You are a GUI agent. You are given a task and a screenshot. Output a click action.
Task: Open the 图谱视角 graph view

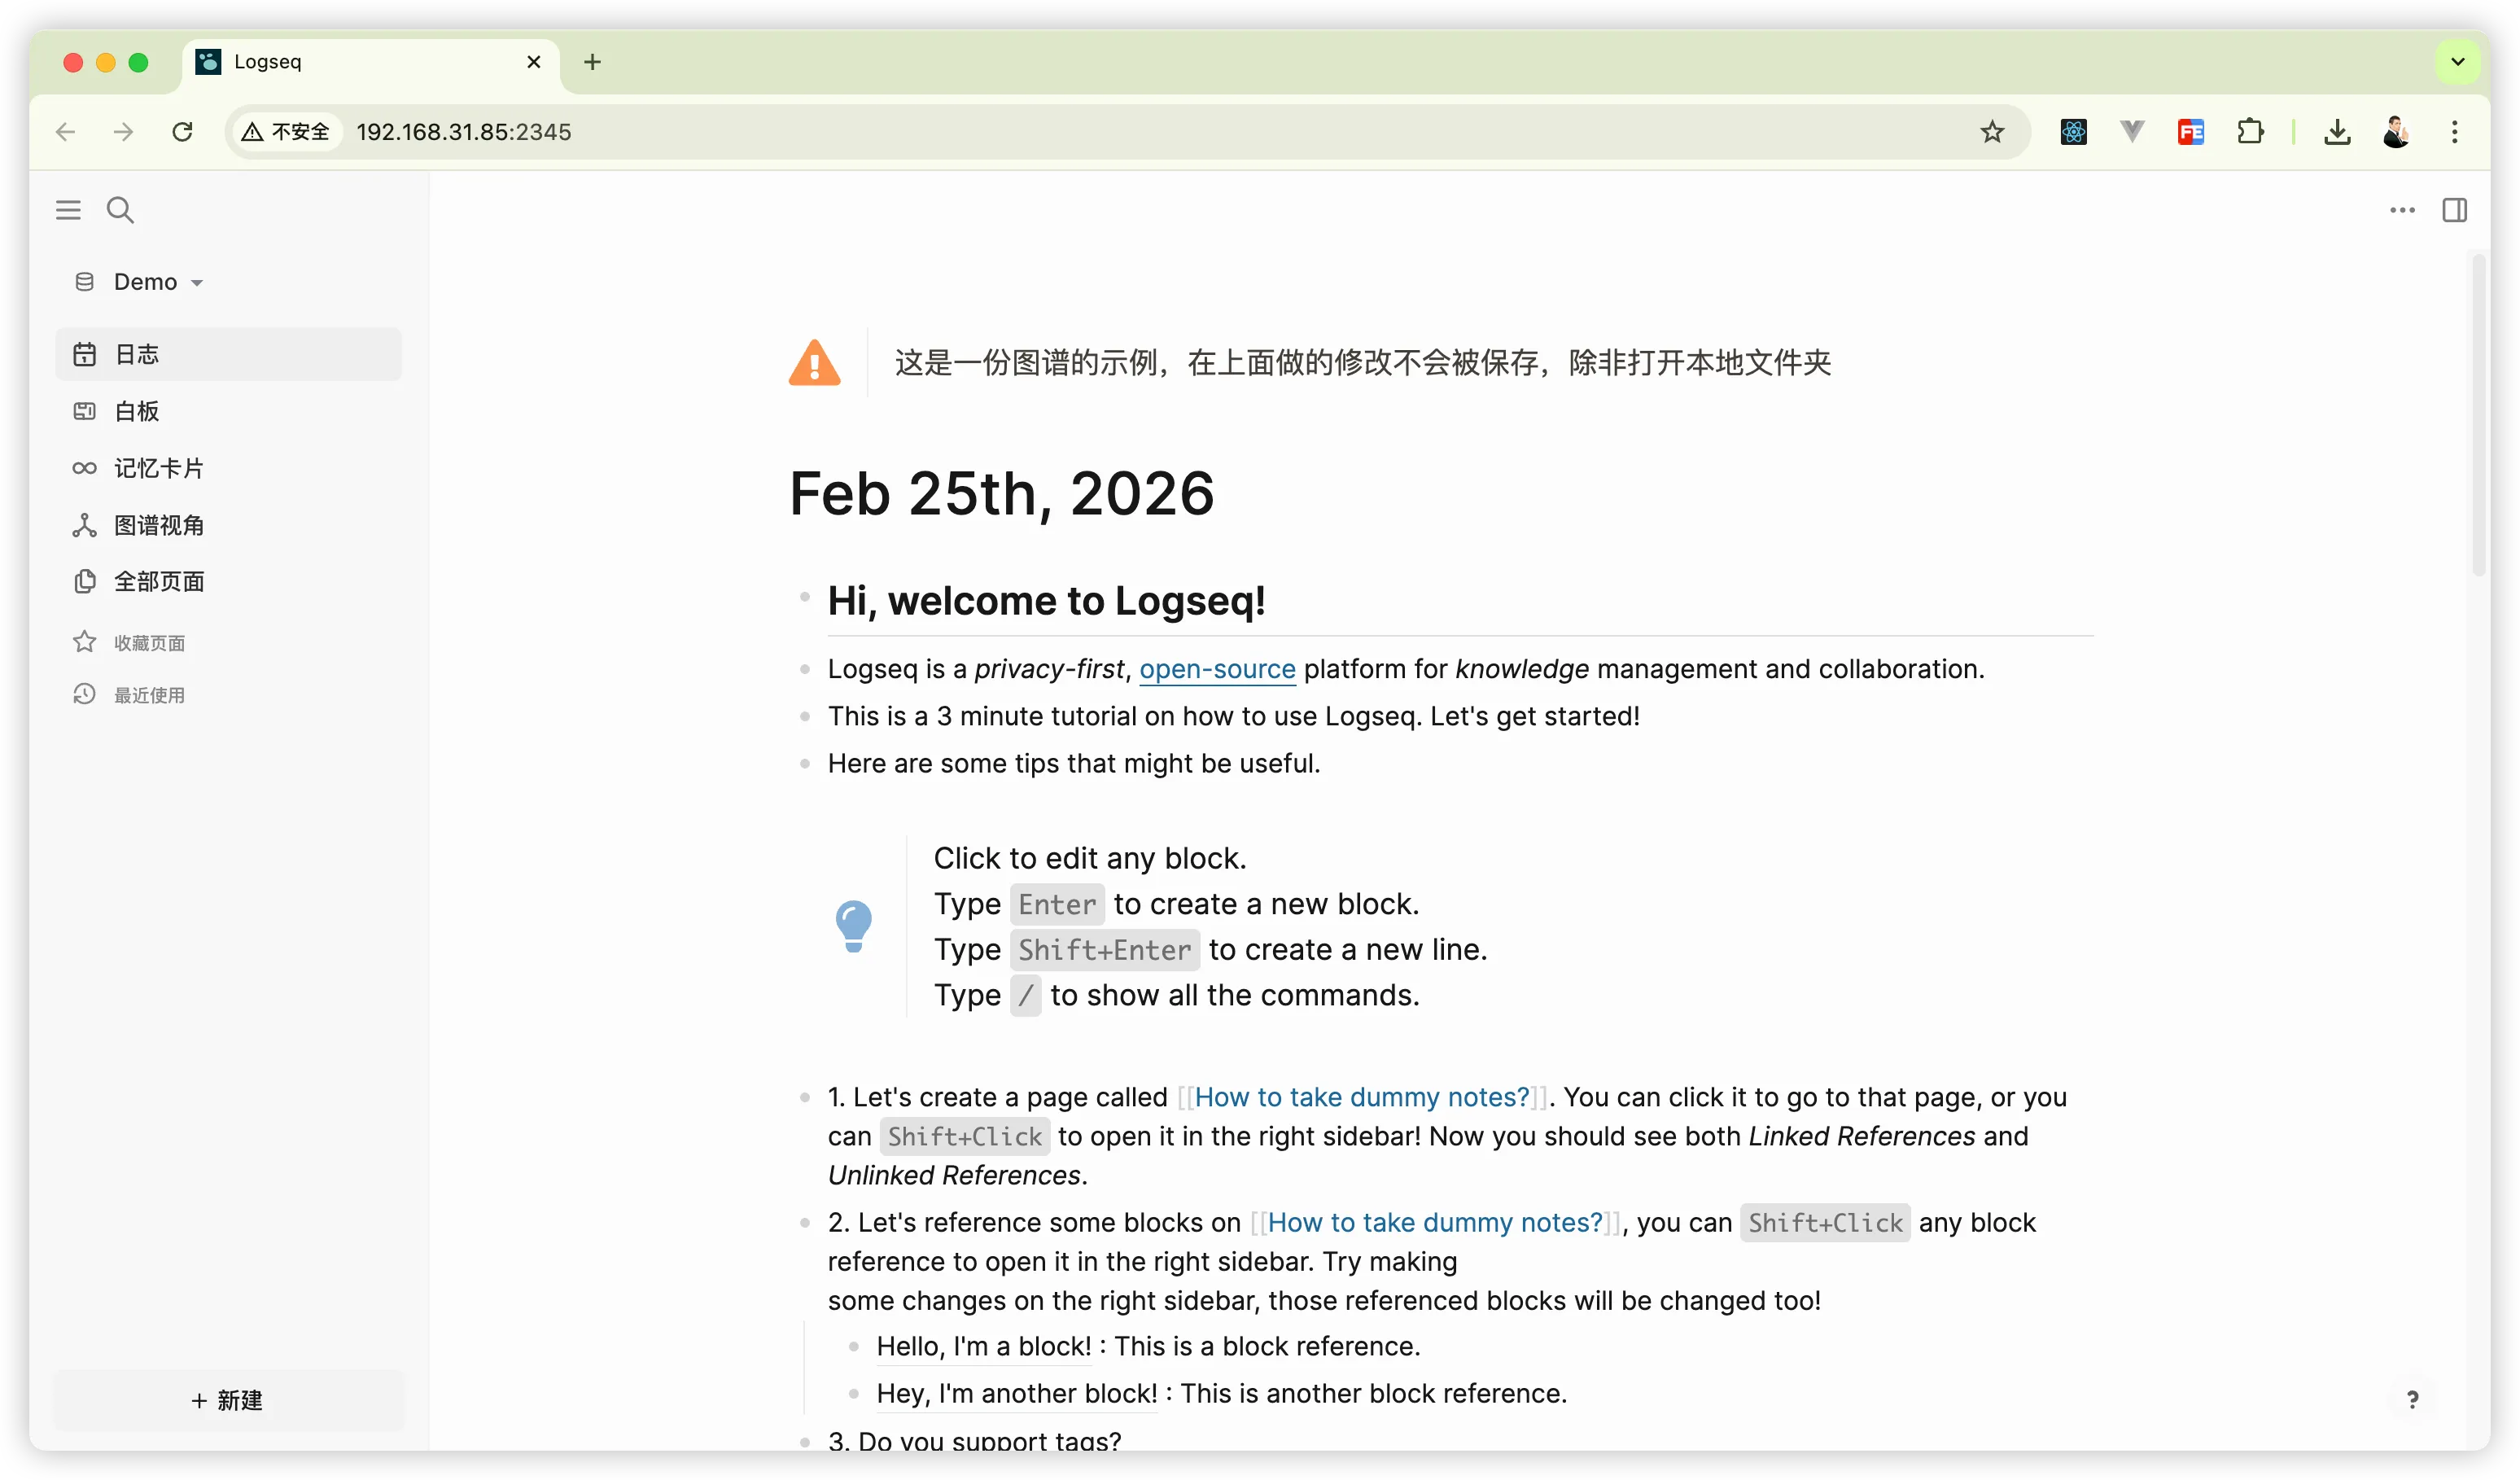click(x=228, y=525)
